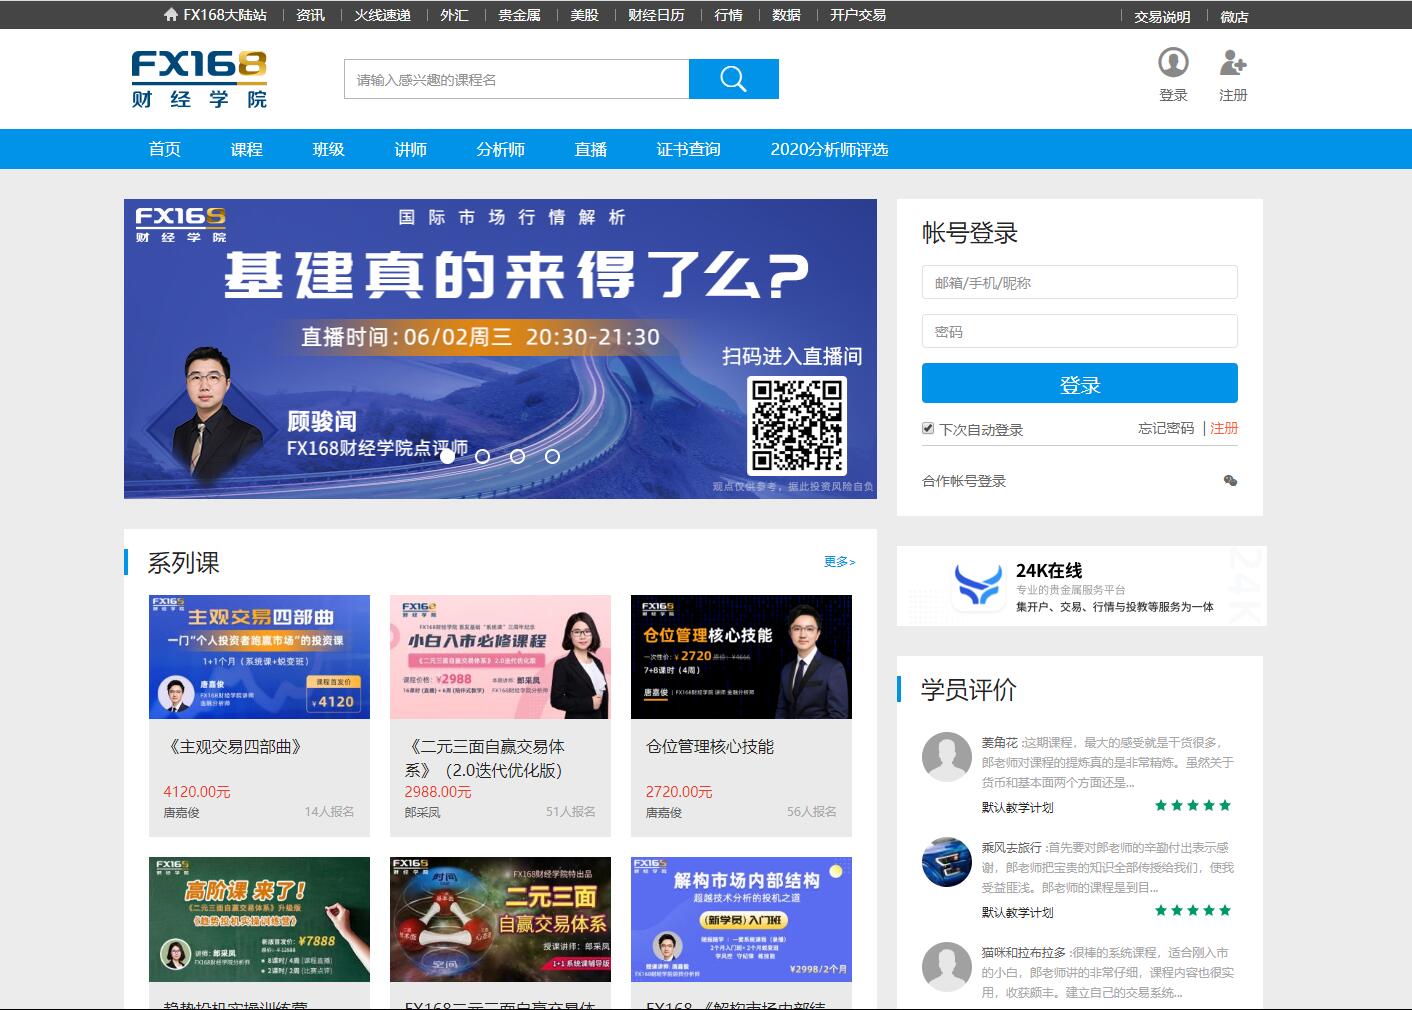The image size is (1412, 1010).
Task: Click 美股 in the top bar
Action: pos(584,15)
